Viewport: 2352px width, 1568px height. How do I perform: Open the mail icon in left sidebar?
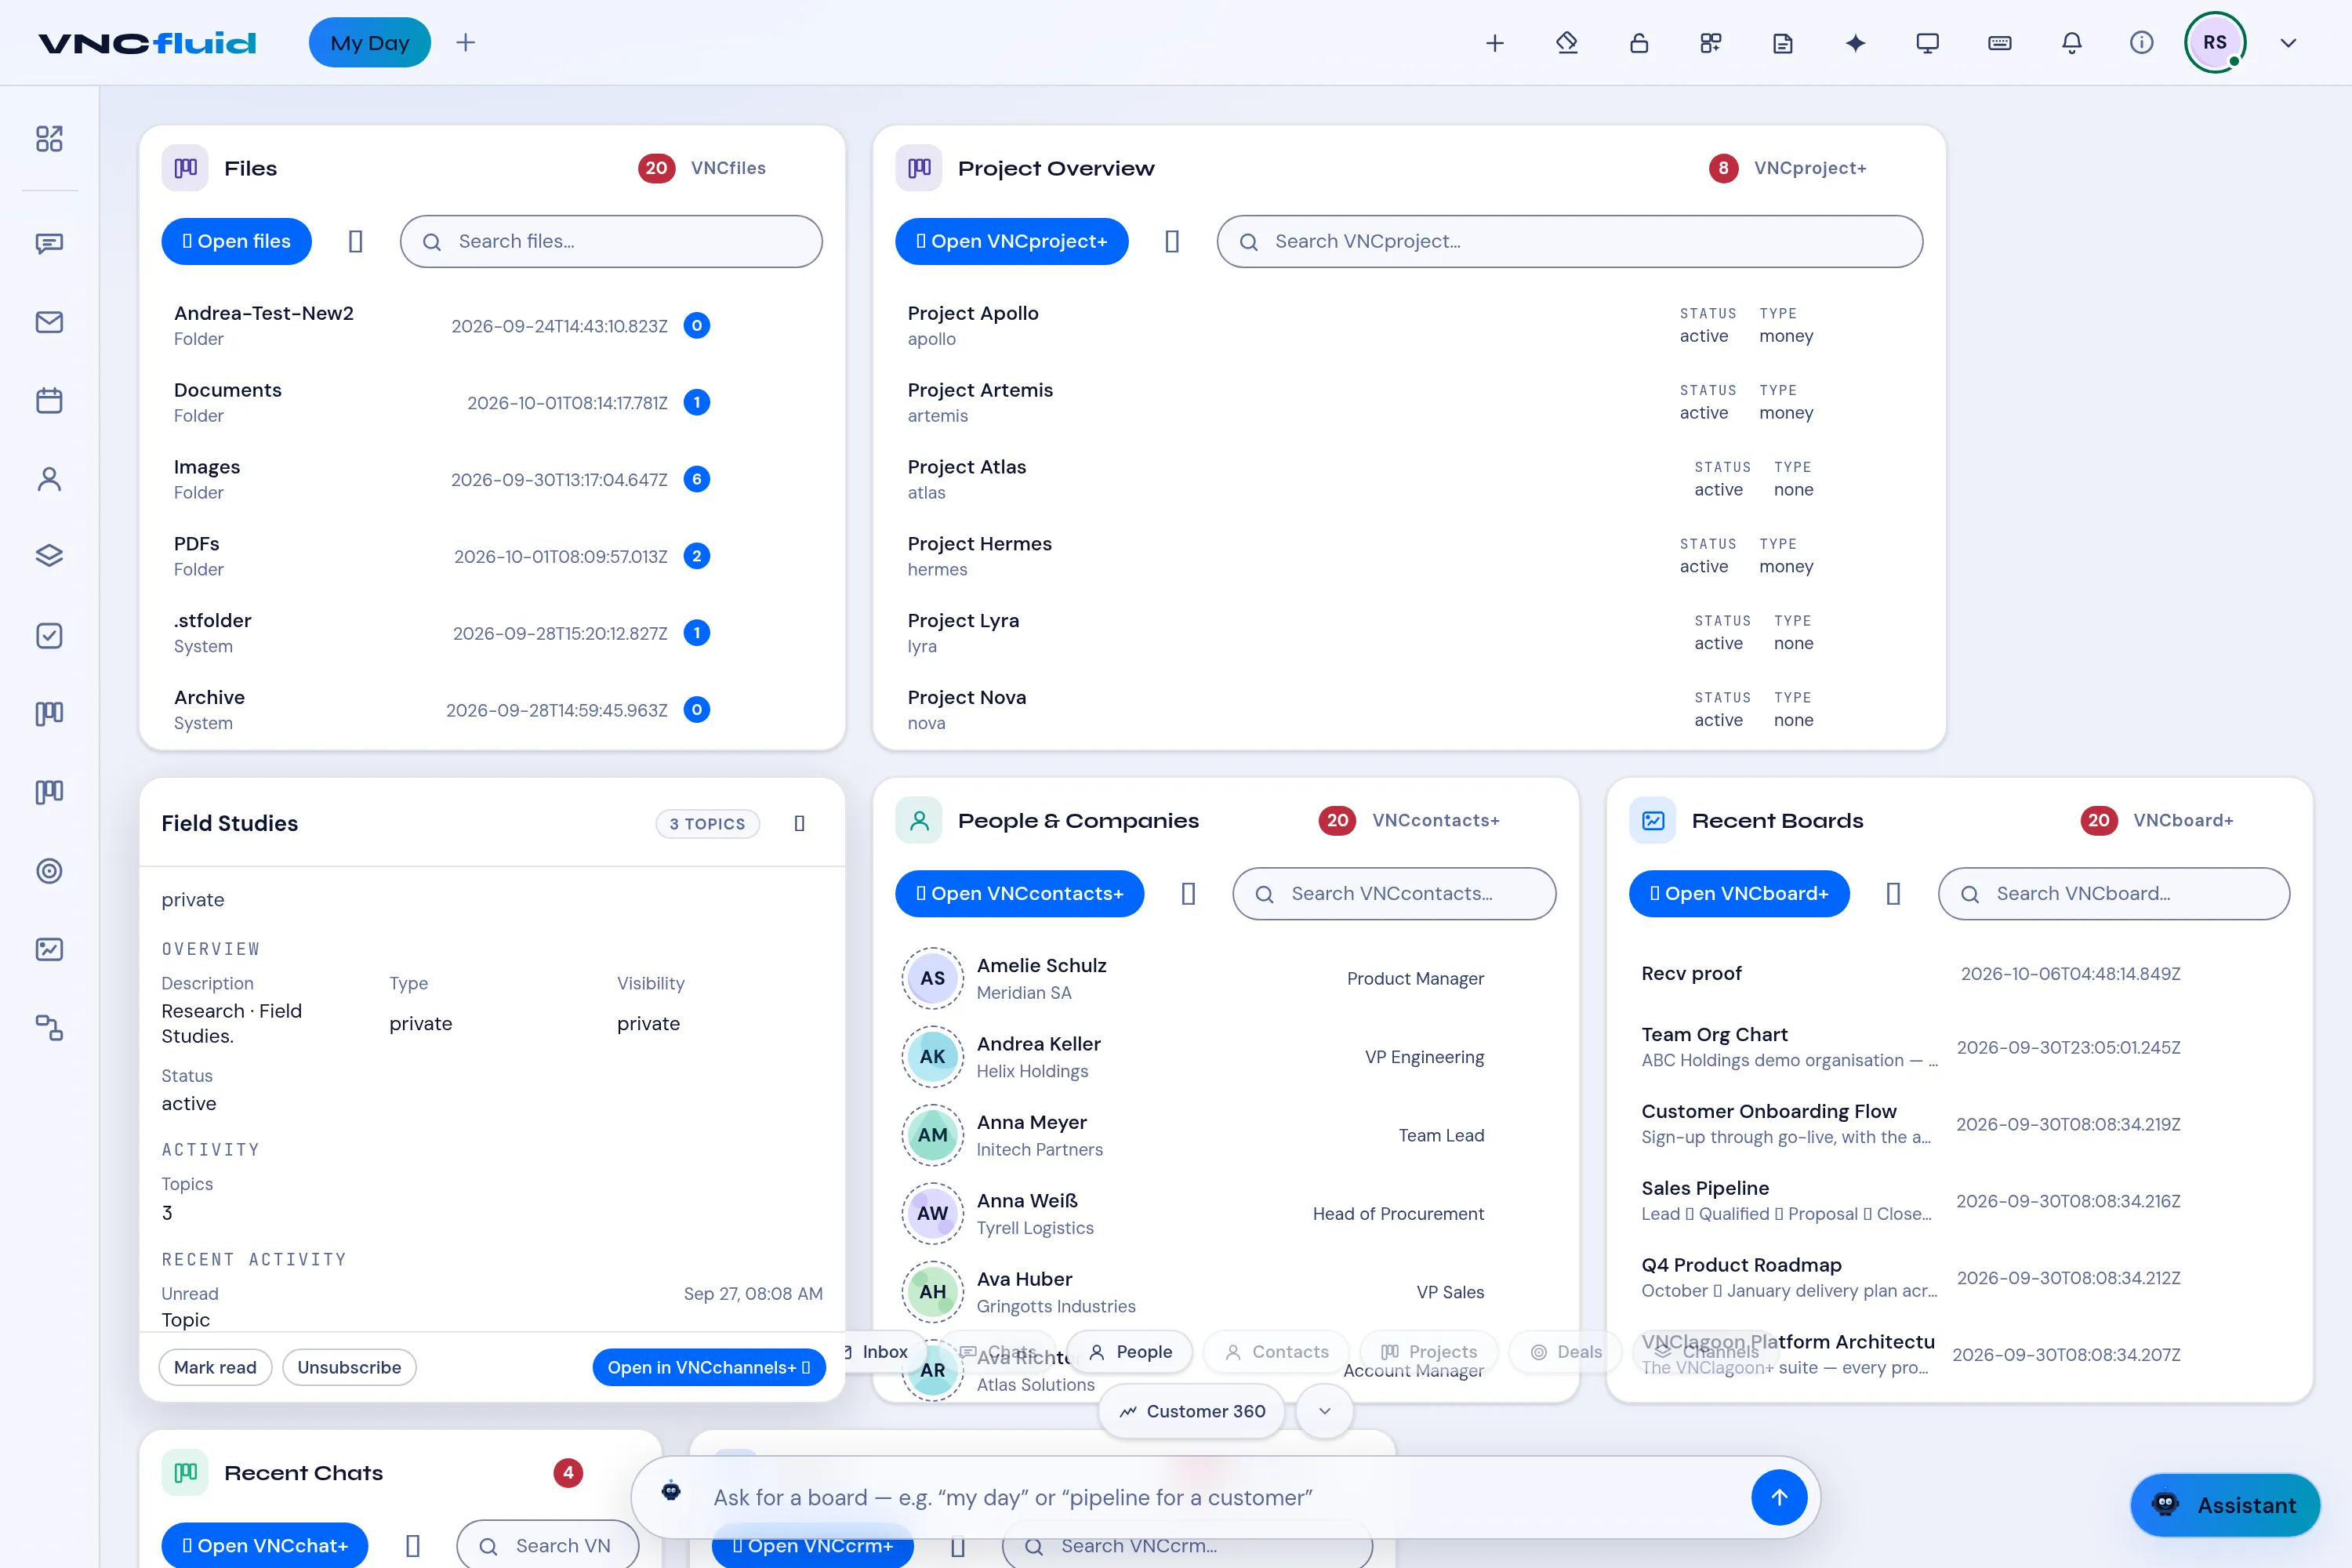tap(49, 322)
